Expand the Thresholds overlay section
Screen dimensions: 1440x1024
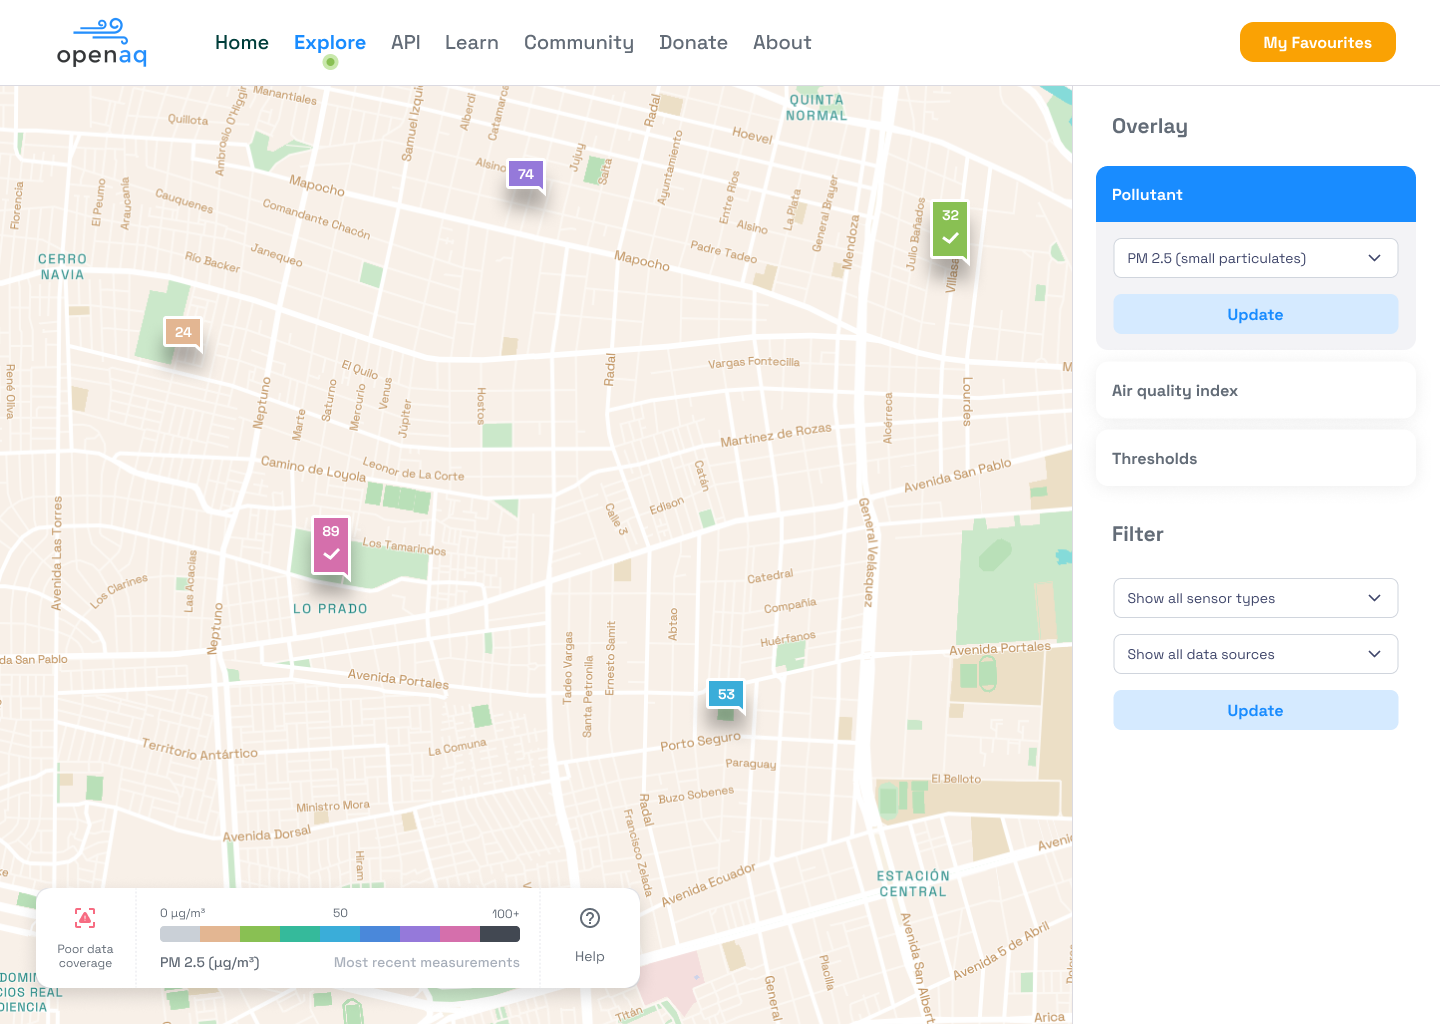1255,459
